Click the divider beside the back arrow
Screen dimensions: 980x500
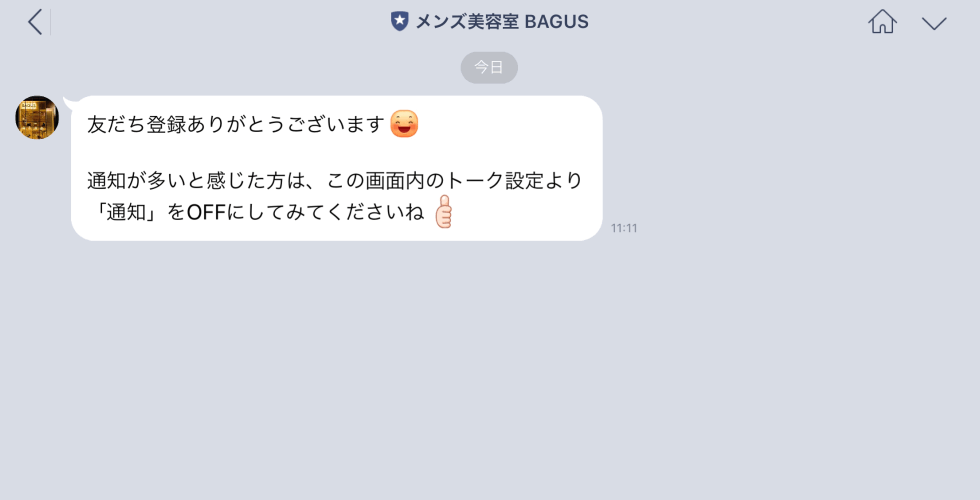(x=50, y=22)
